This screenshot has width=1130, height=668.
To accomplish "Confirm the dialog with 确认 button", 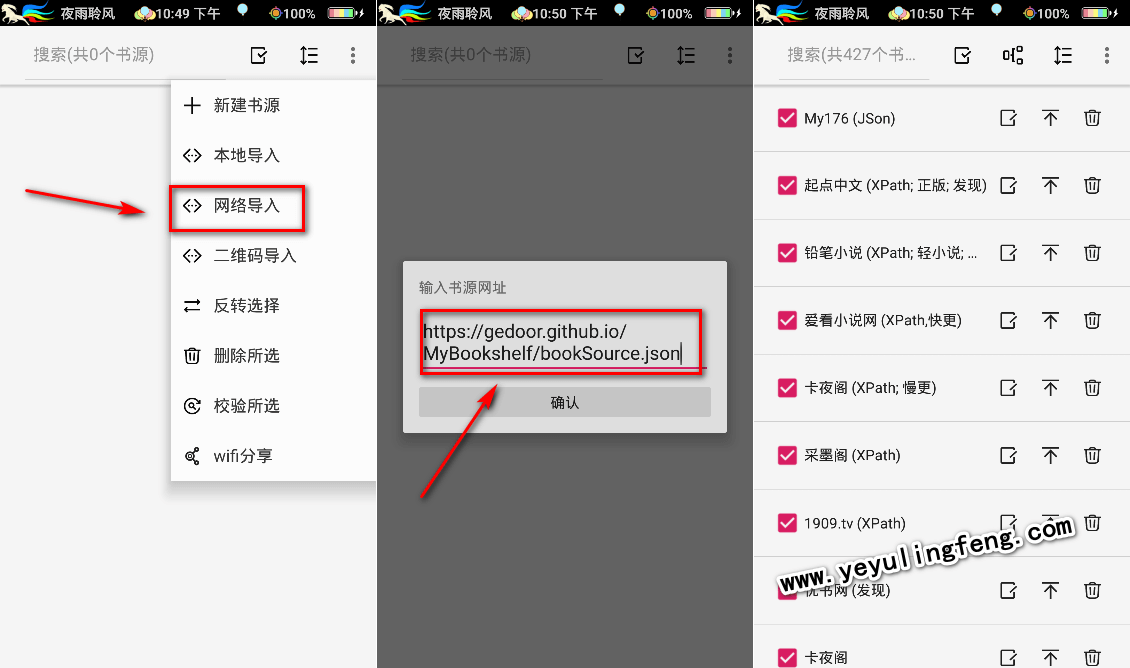I will click(564, 402).
